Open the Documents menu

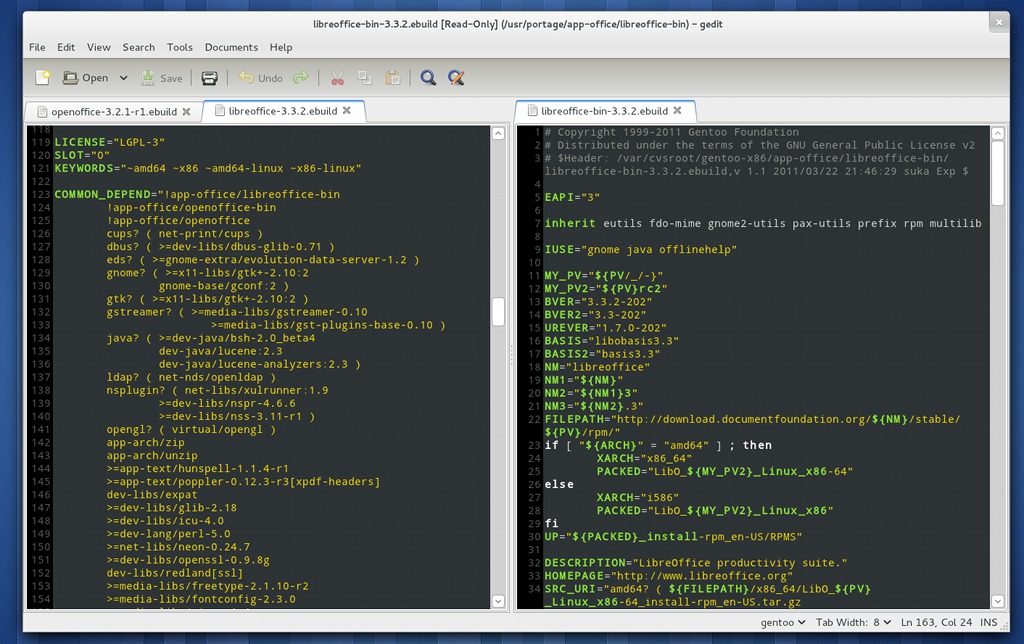pyautogui.click(x=231, y=47)
